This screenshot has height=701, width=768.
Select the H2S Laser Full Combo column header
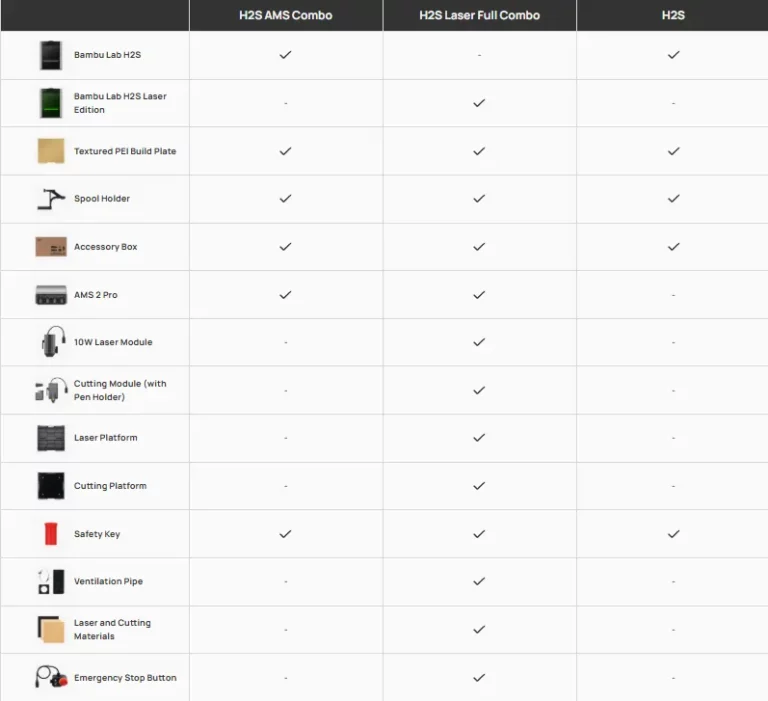[x=479, y=15]
